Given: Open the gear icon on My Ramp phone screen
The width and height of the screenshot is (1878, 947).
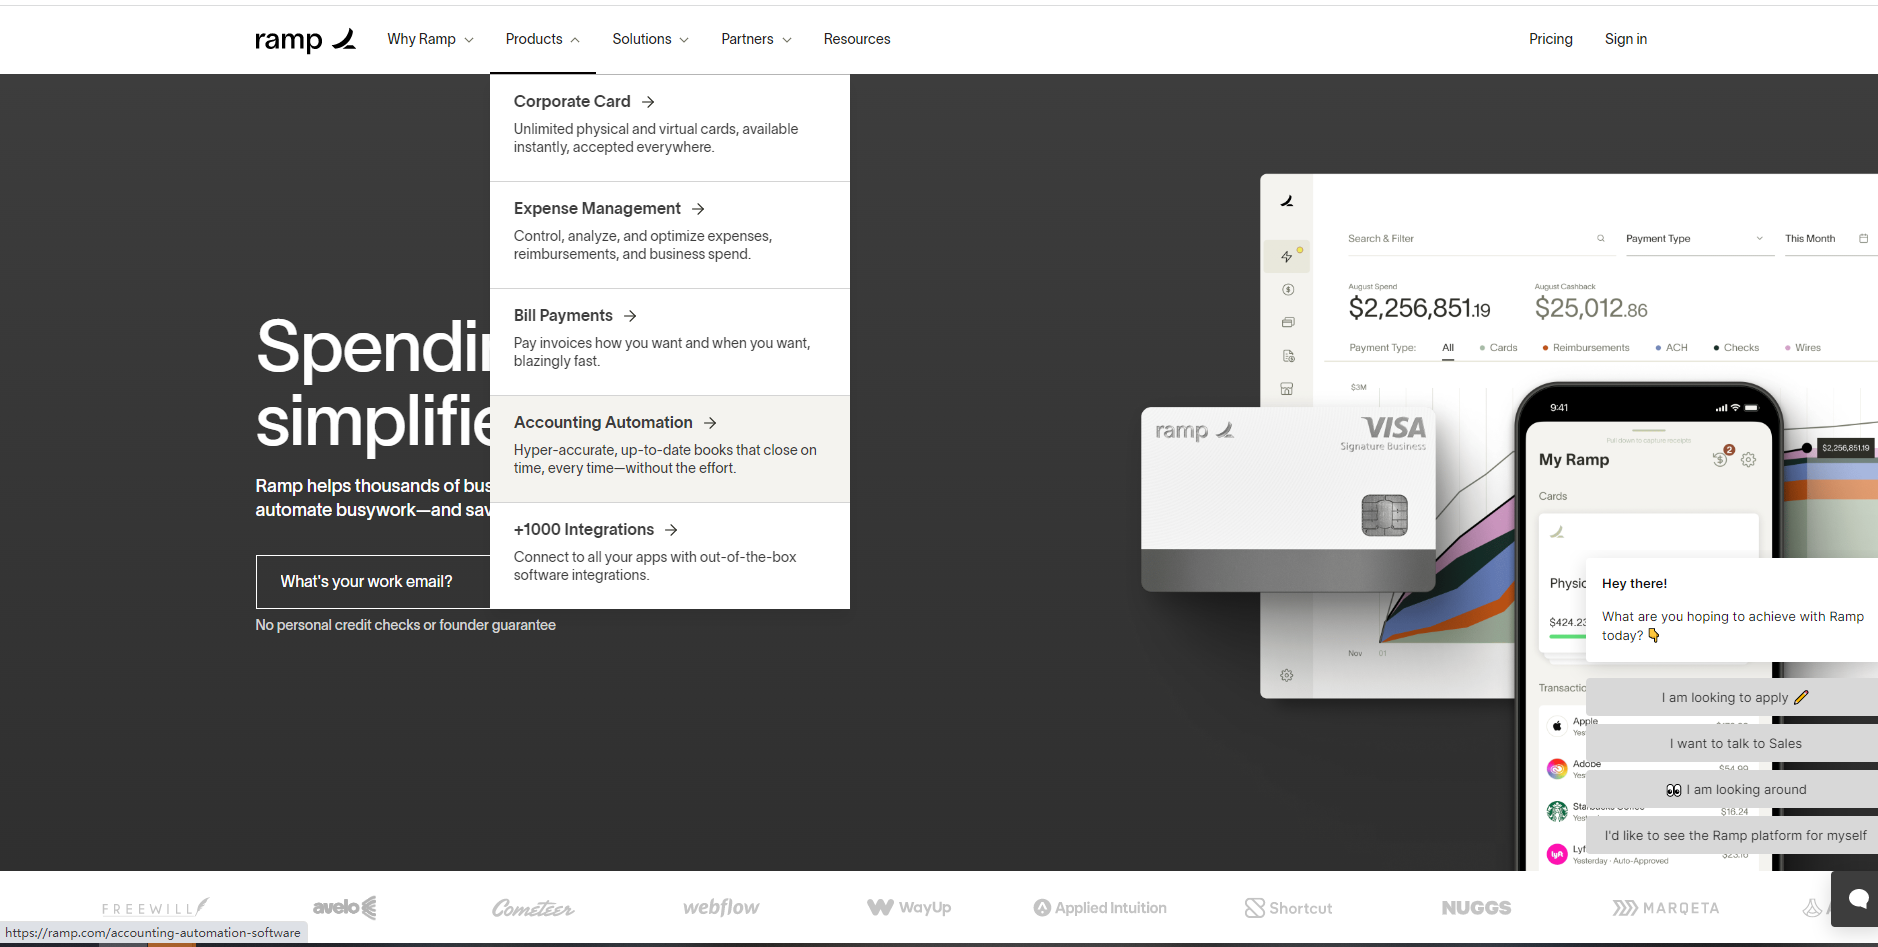Looking at the screenshot, I should click(1748, 460).
